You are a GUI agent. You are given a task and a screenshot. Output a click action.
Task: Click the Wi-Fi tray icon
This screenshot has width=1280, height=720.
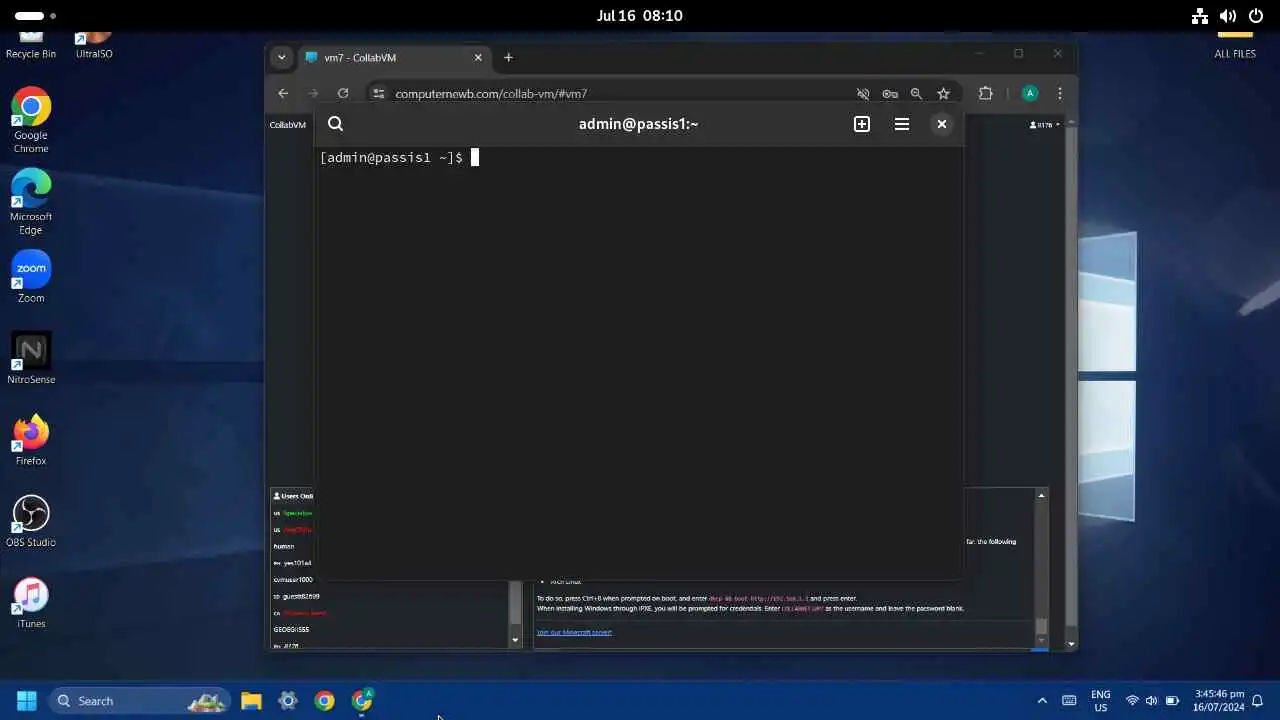pos(1132,701)
